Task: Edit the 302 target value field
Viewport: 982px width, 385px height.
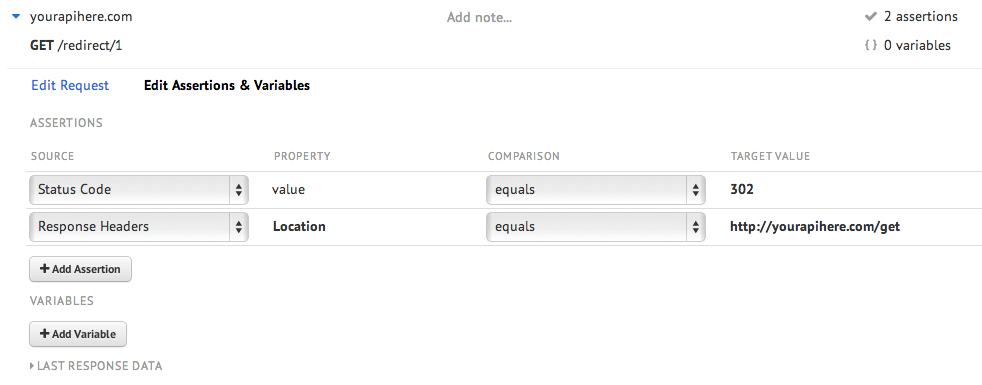Action: (x=742, y=190)
